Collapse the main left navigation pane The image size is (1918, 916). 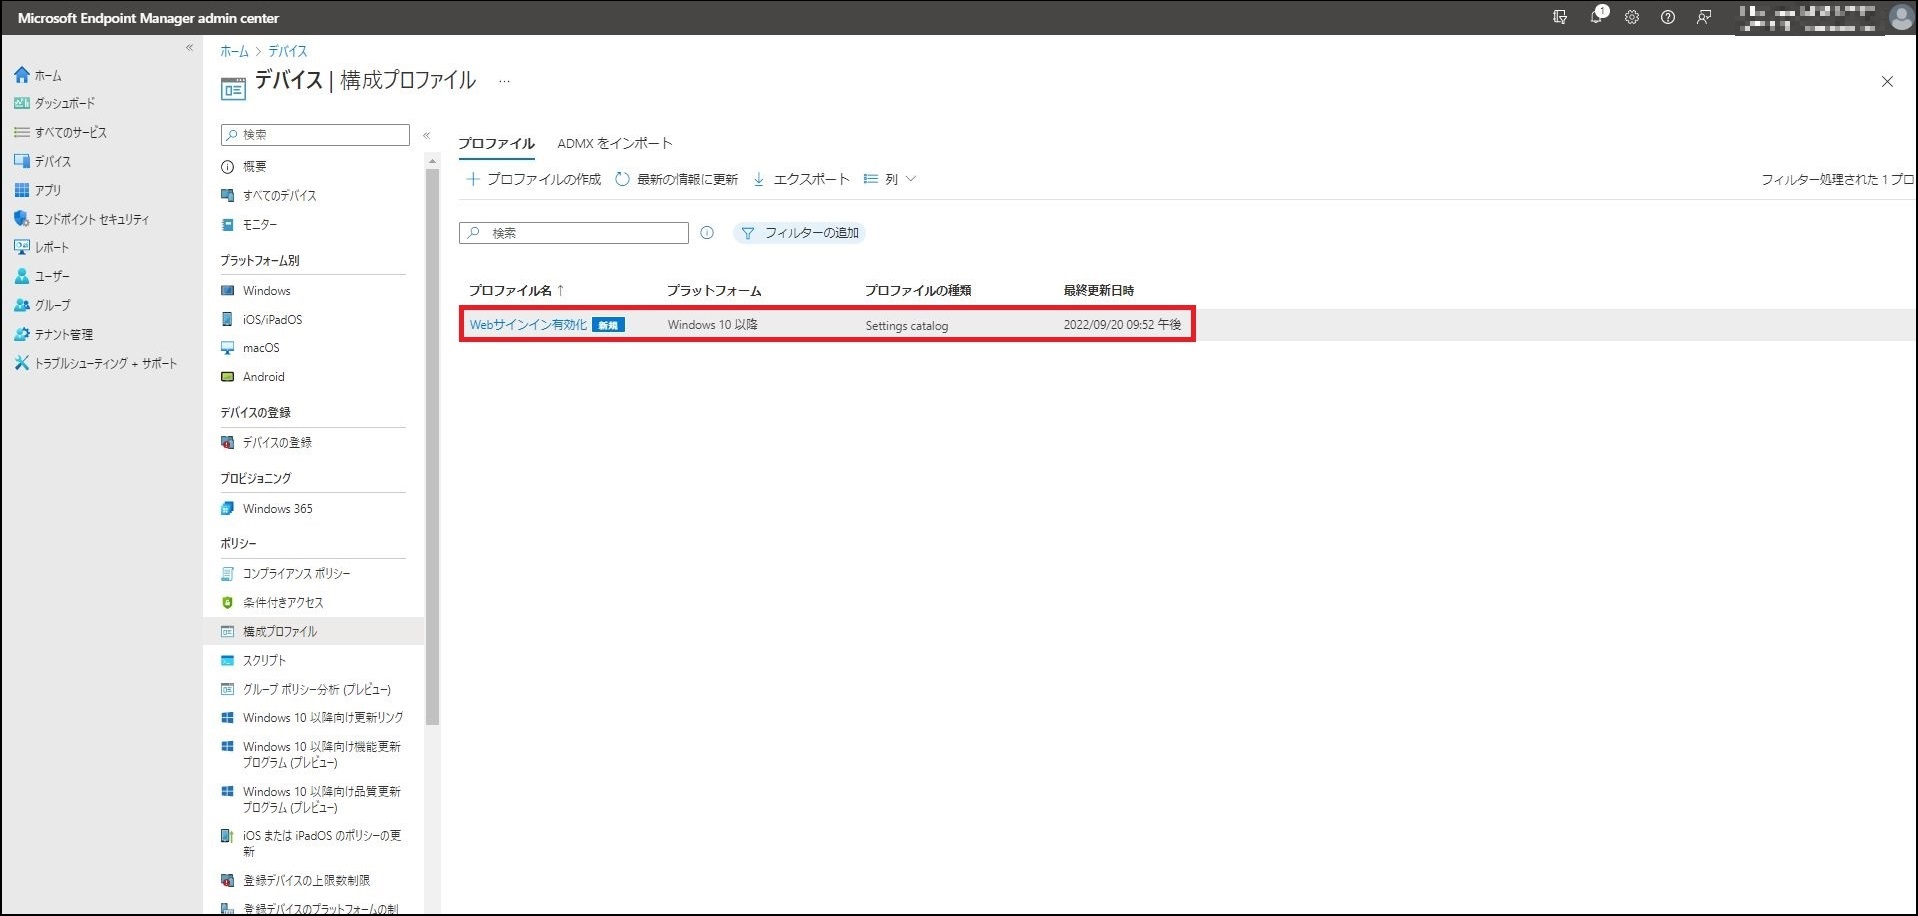click(189, 48)
